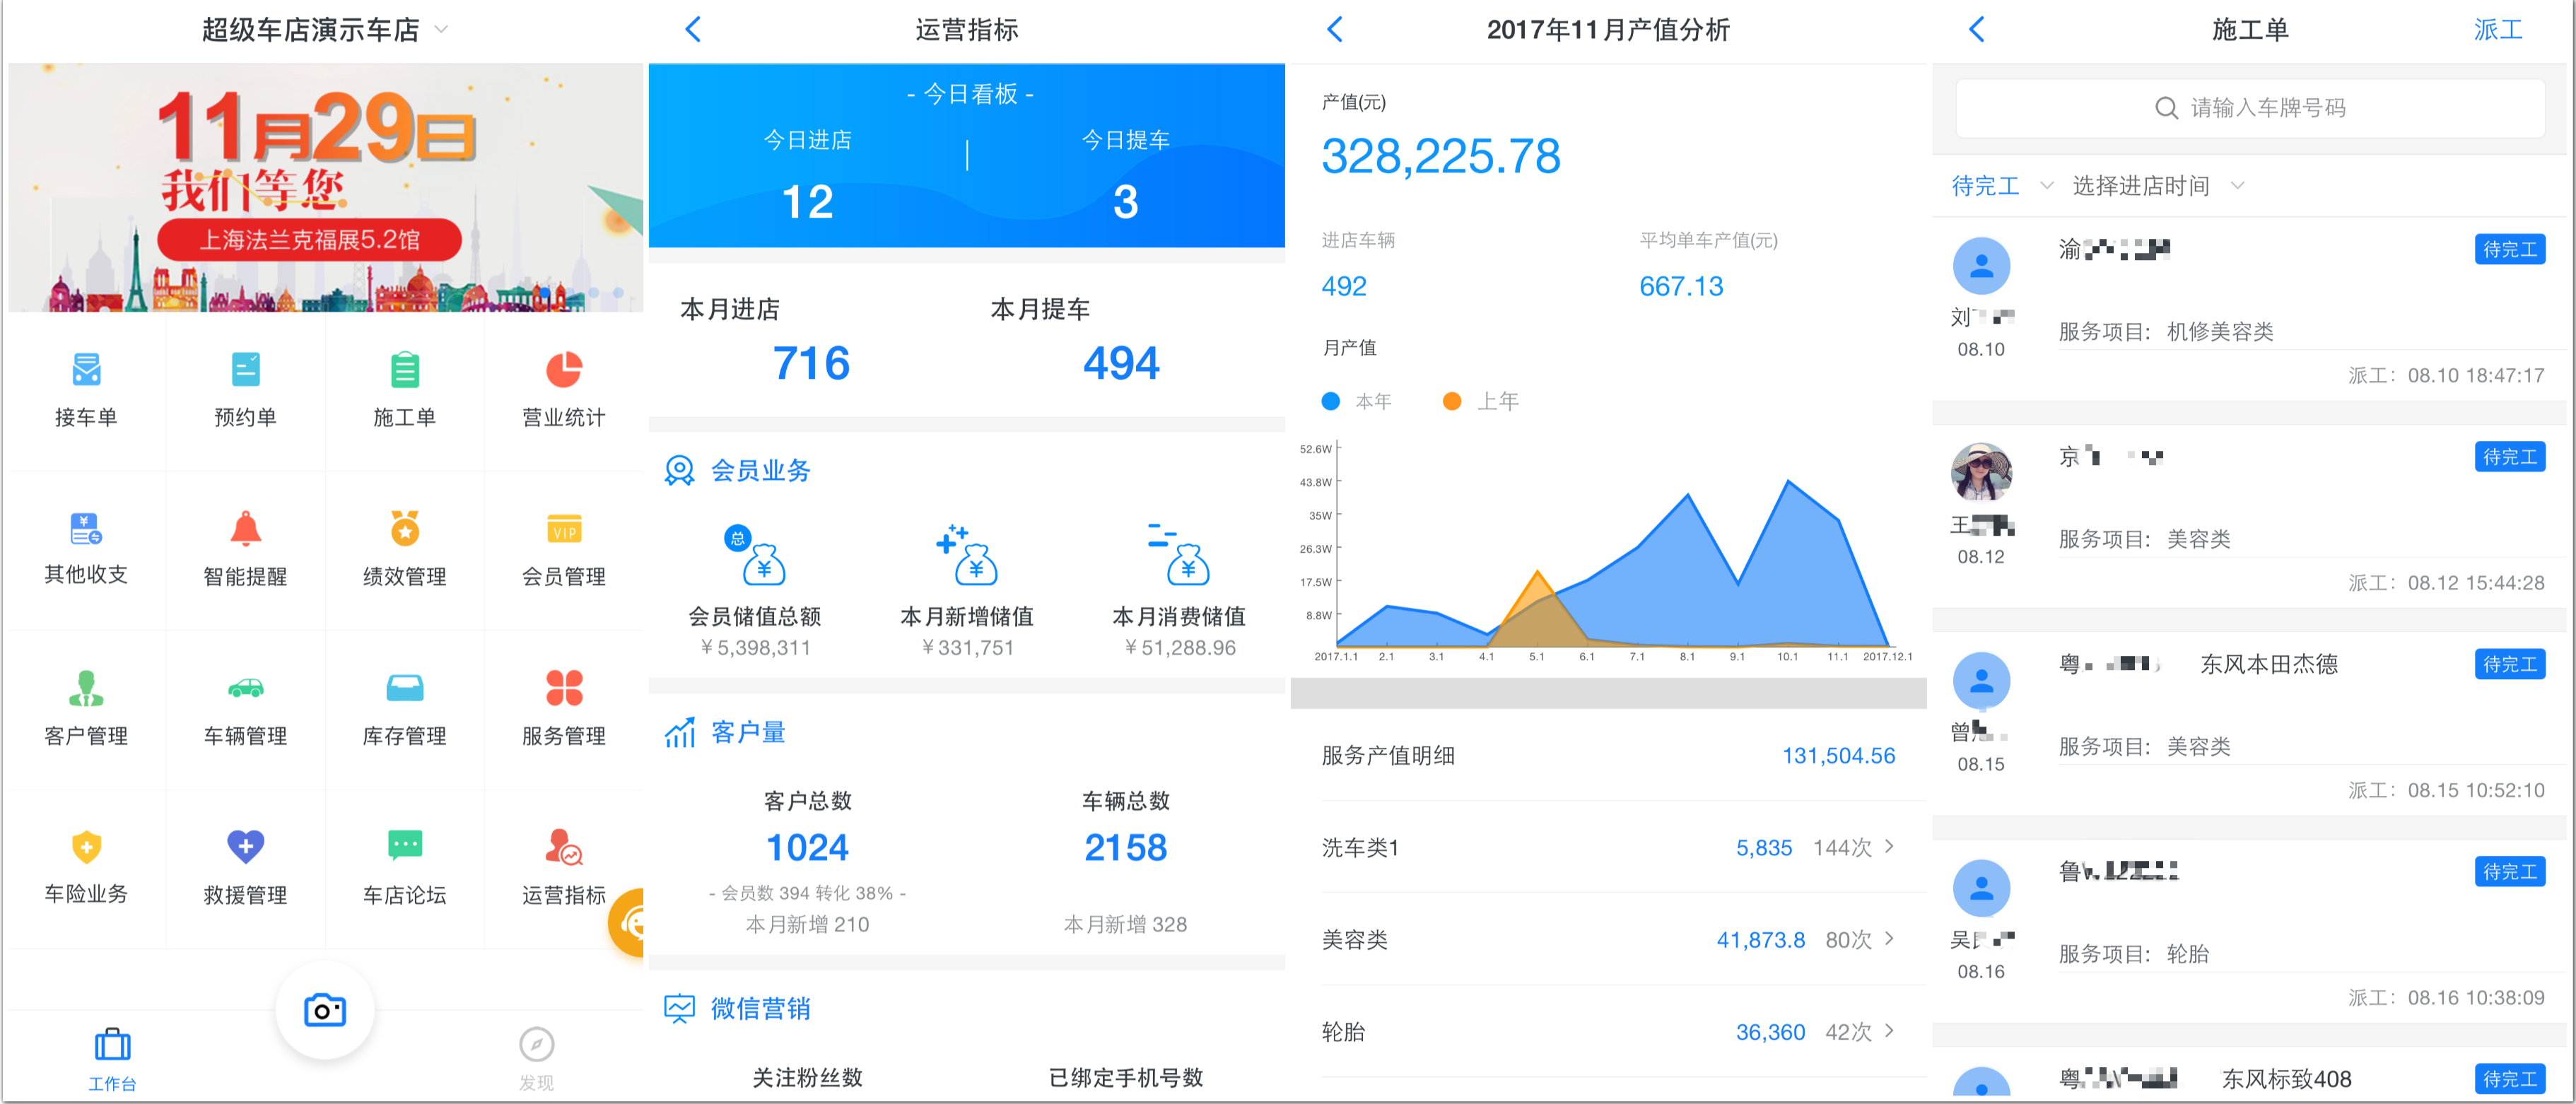Tap the 会员业务 section icon
The image size is (2576, 1104).
[680, 470]
